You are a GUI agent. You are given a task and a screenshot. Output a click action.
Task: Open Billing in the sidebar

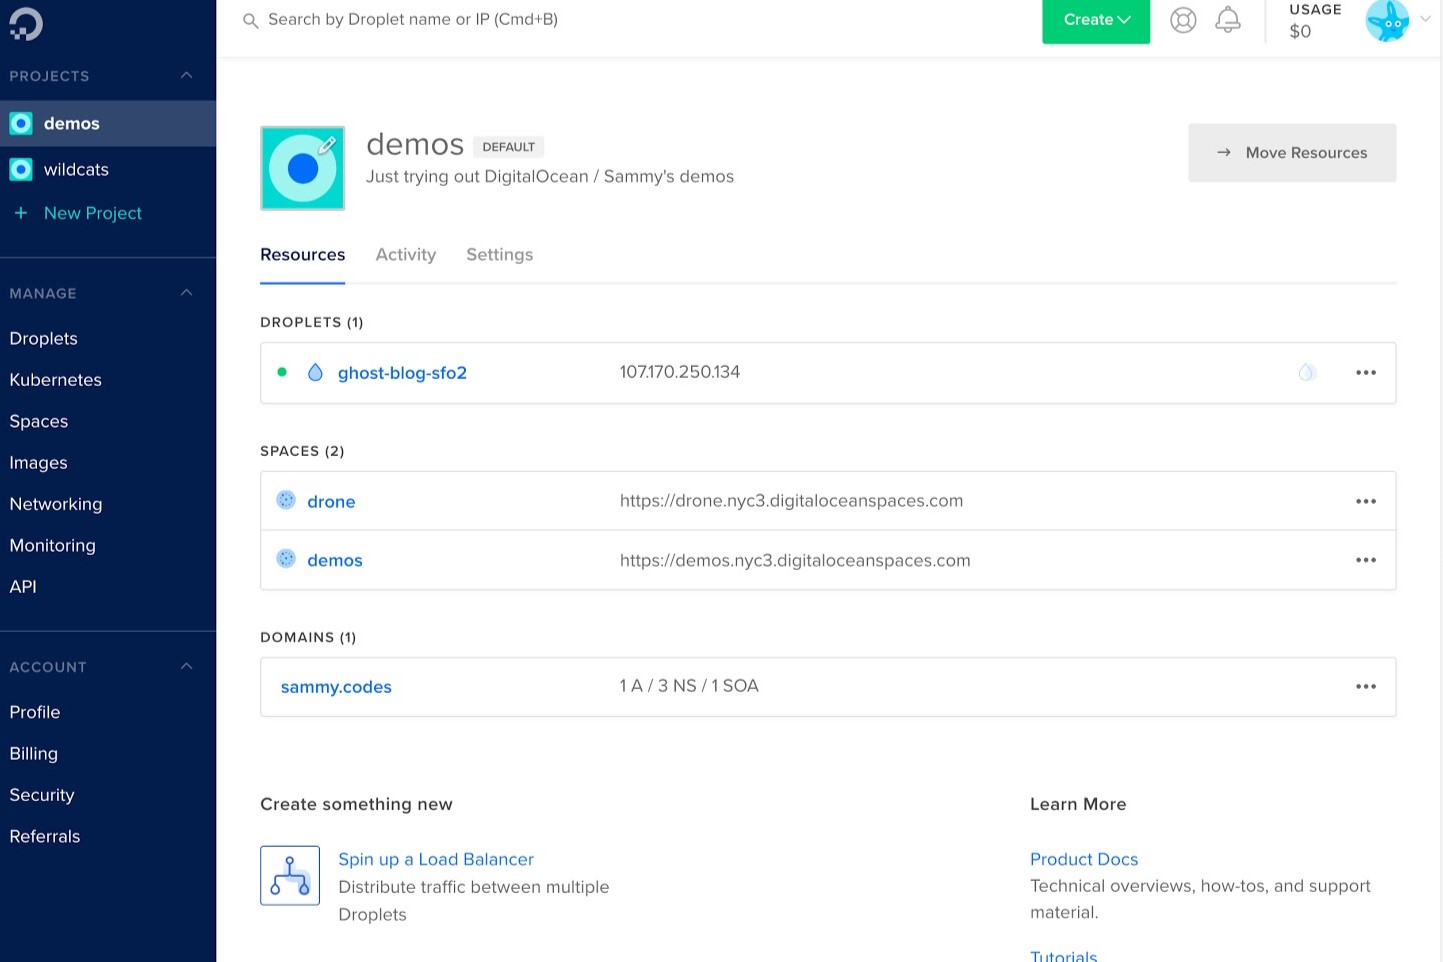pos(33,753)
